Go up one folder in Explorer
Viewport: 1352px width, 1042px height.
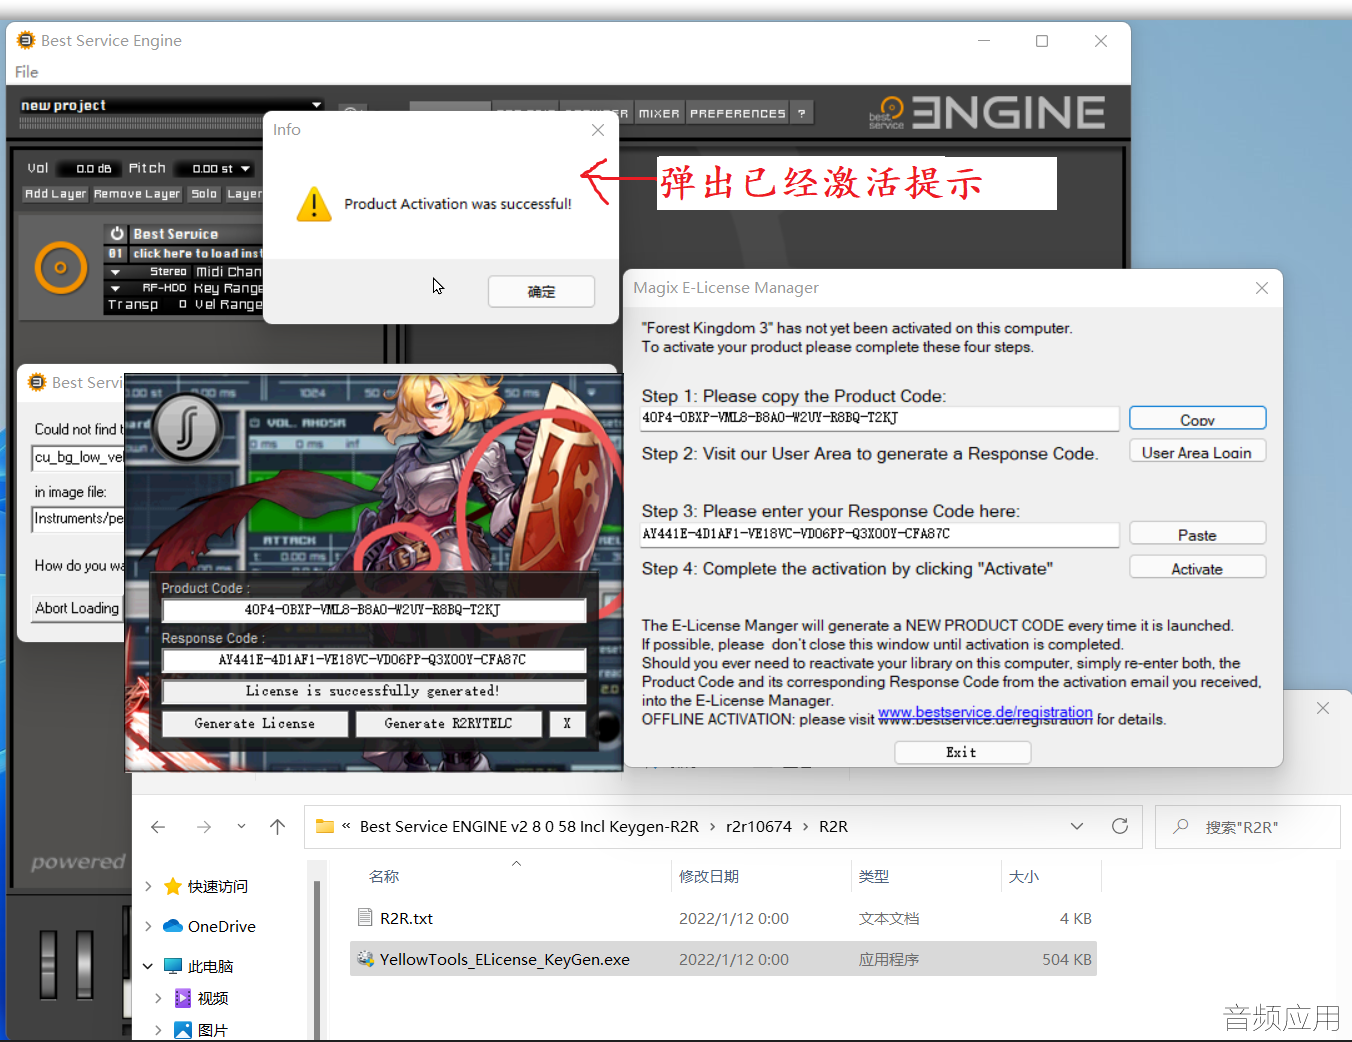coord(278,827)
